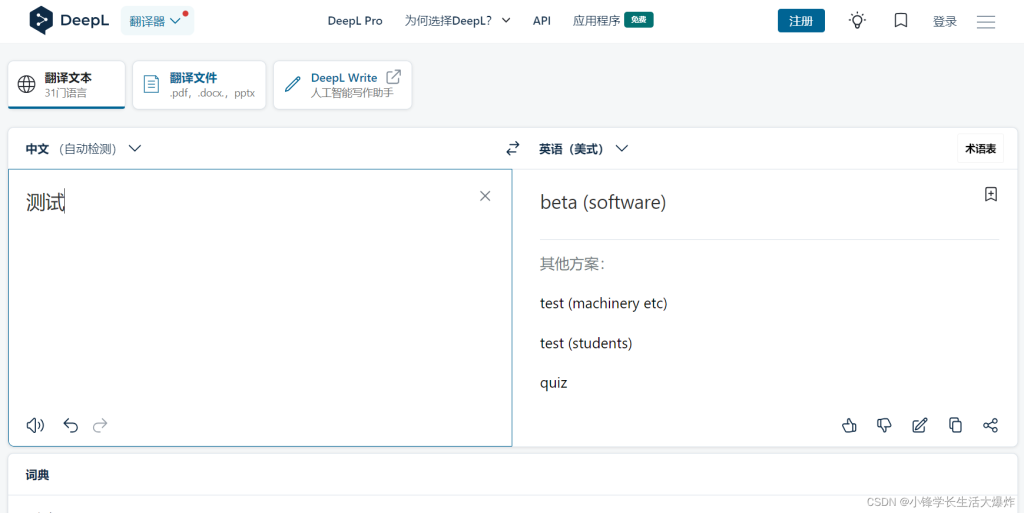Copy translation to clipboard
Screen dimensions: 1024x513
[x=955, y=426]
